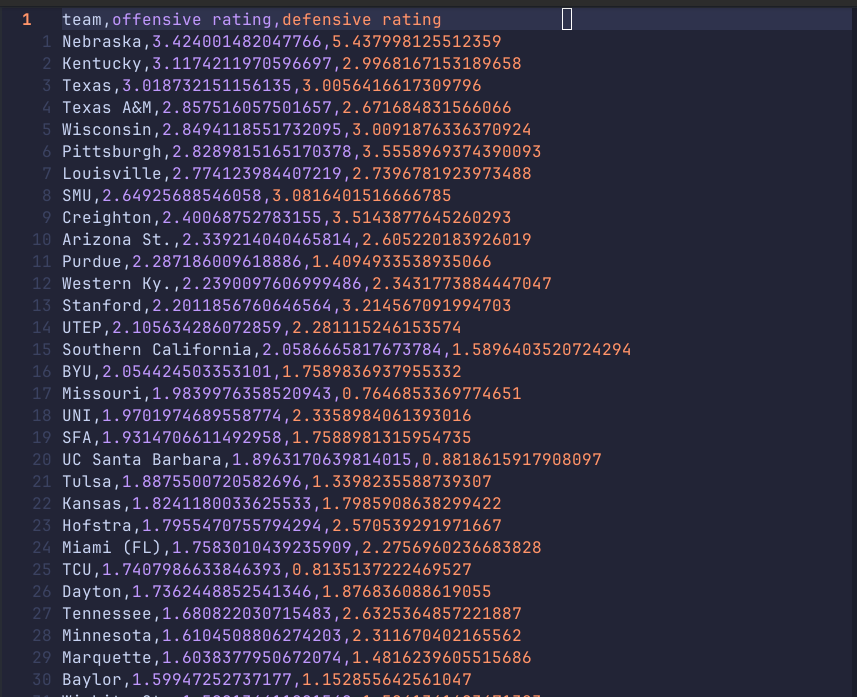
Task: Click Western Ky. offensive rating value
Action: [x=272, y=284]
